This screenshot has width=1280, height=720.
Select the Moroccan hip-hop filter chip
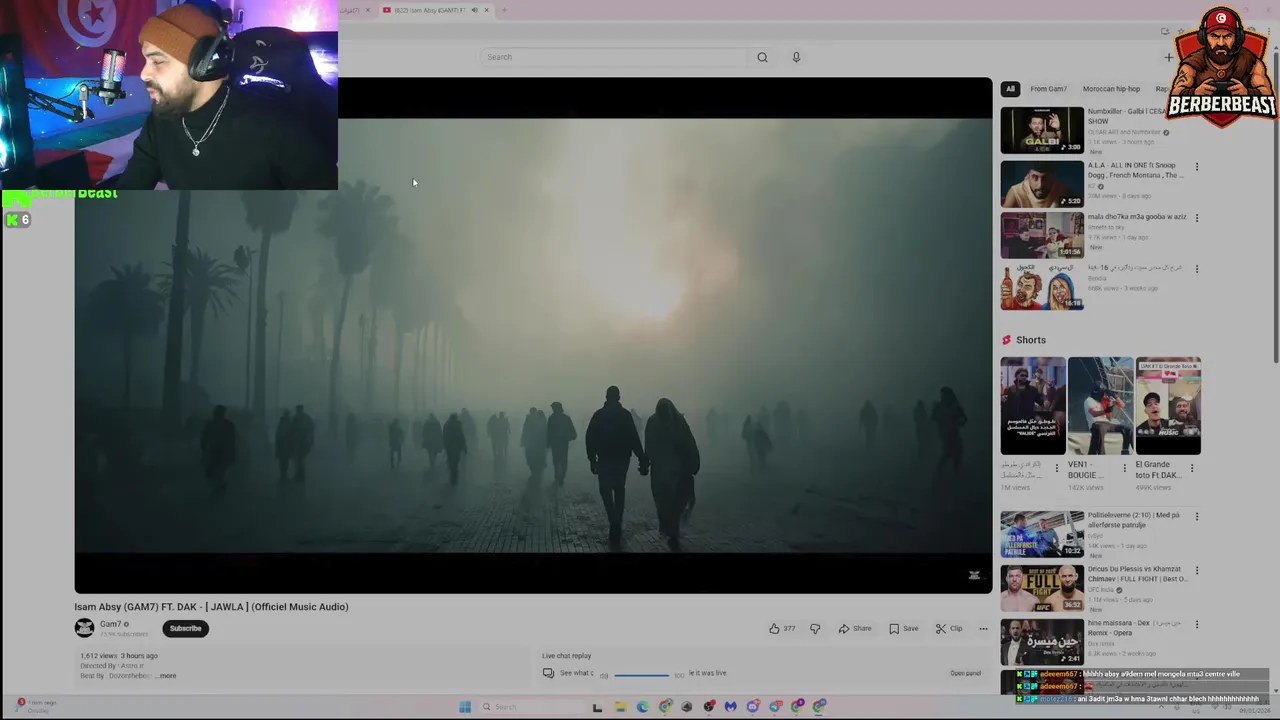click(1111, 89)
